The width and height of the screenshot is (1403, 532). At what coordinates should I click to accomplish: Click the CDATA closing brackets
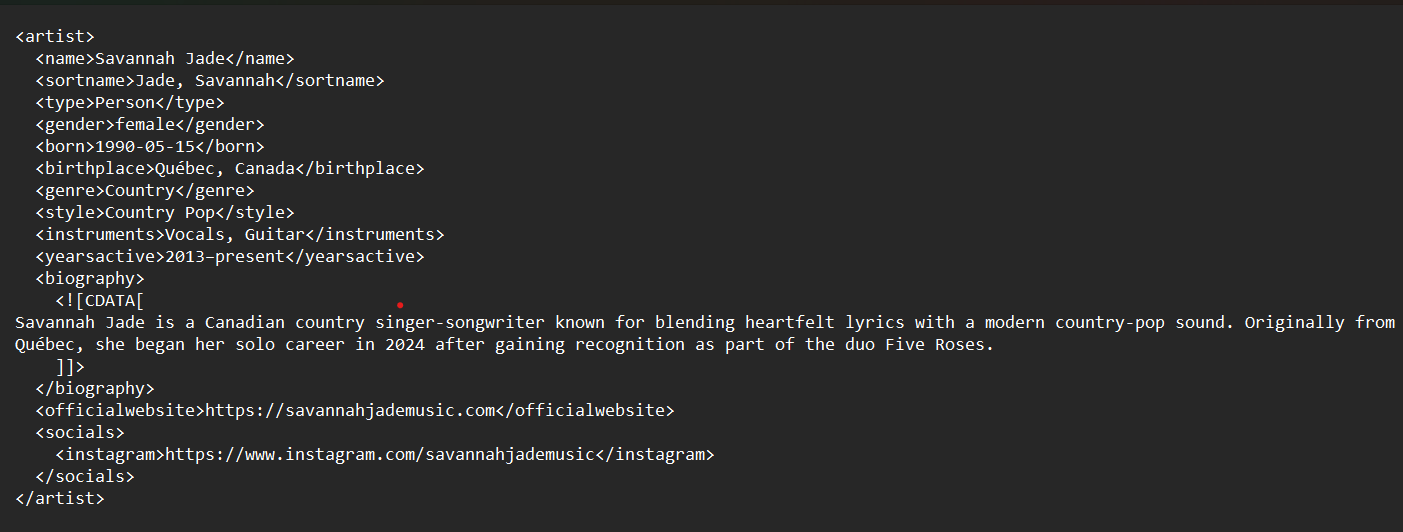tap(70, 367)
